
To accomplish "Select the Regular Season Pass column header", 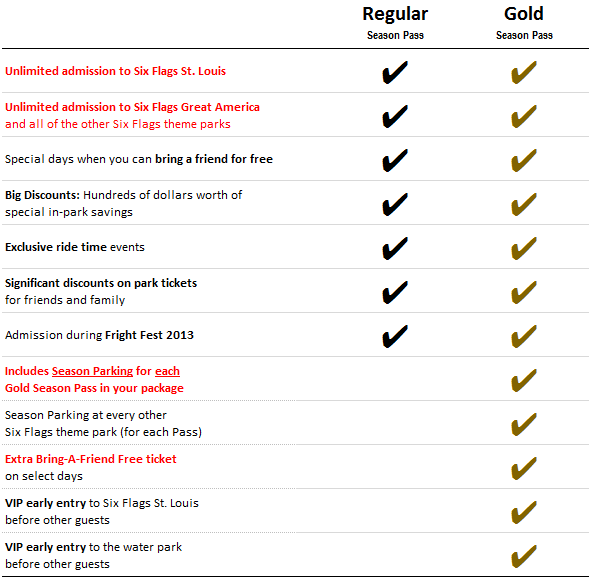I will [x=395, y=23].
